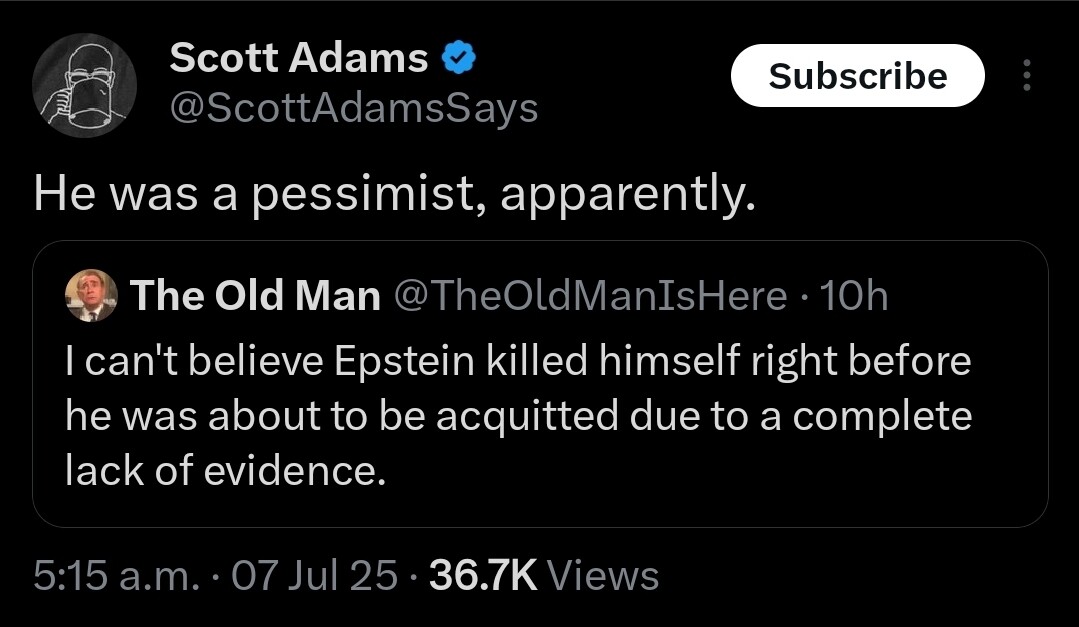The height and width of the screenshot is (627, 1079).
Task: Open the three-dot more options menu
Action: (1026, 75)
